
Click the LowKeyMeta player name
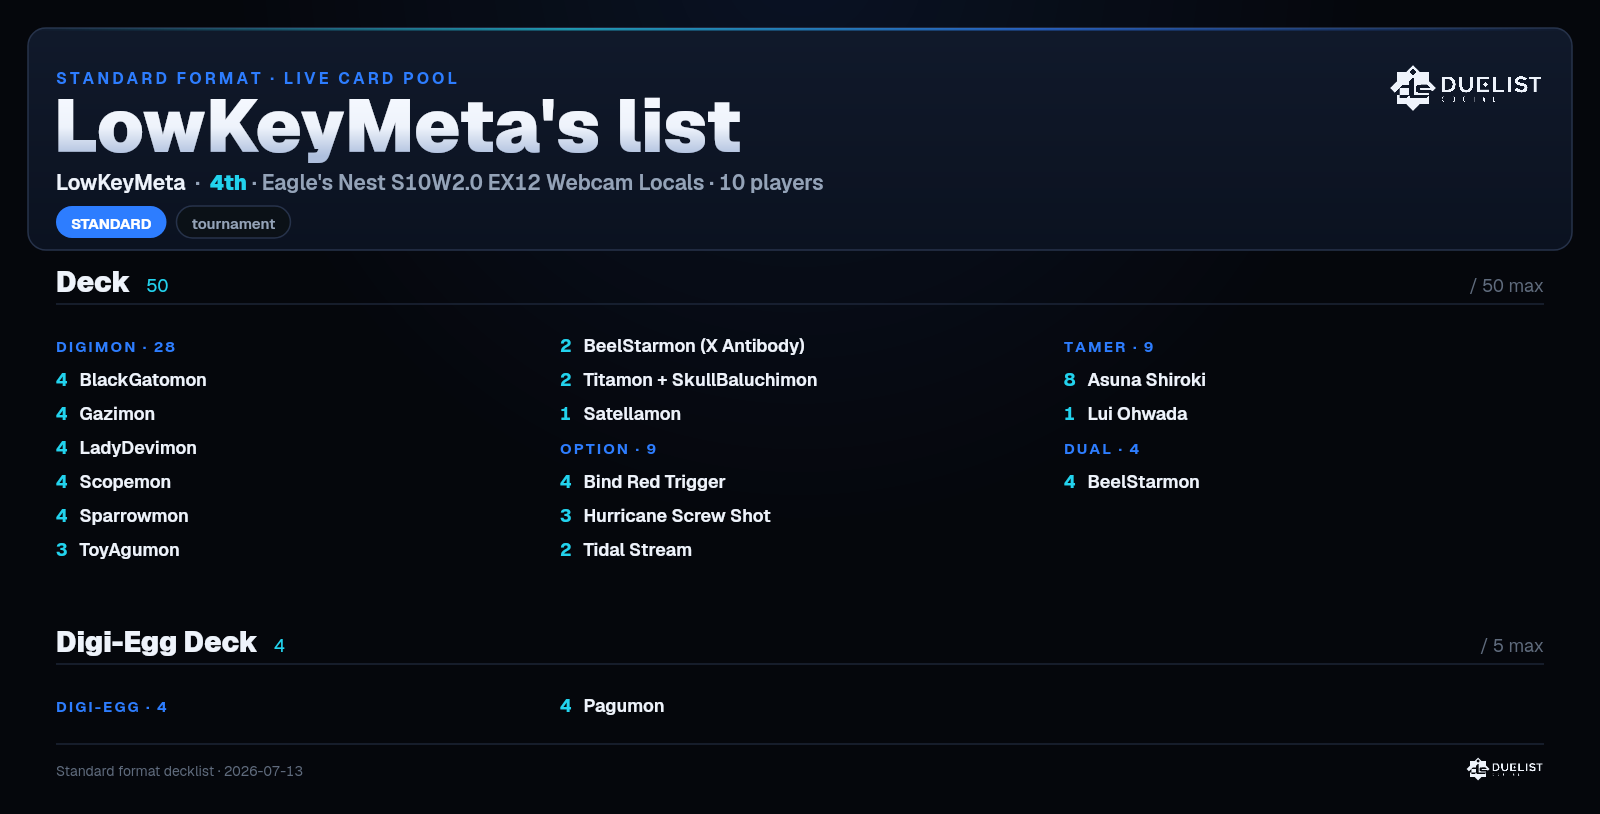coord(120,183)
